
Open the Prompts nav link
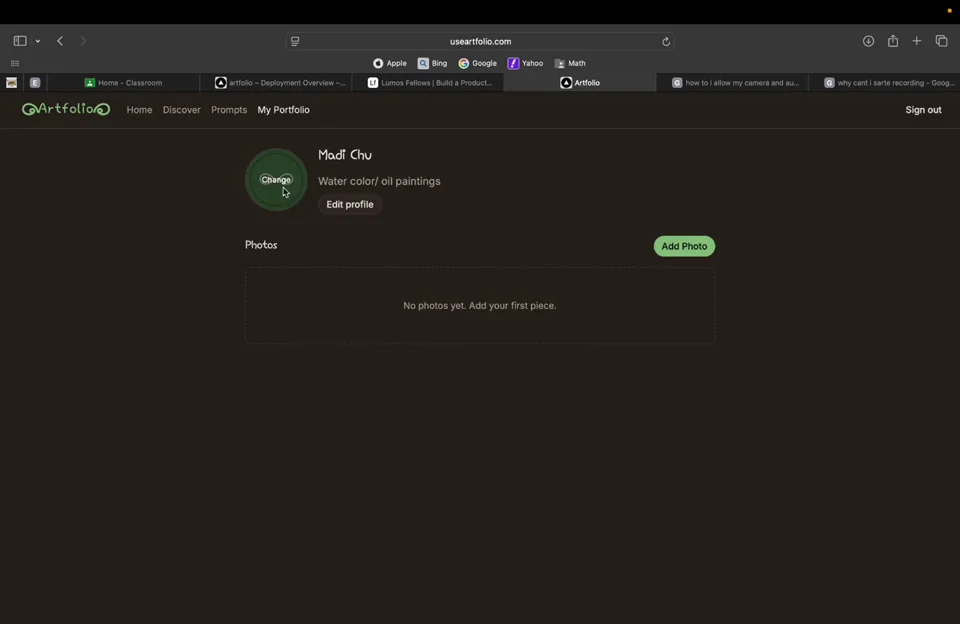tap(229, 110)
